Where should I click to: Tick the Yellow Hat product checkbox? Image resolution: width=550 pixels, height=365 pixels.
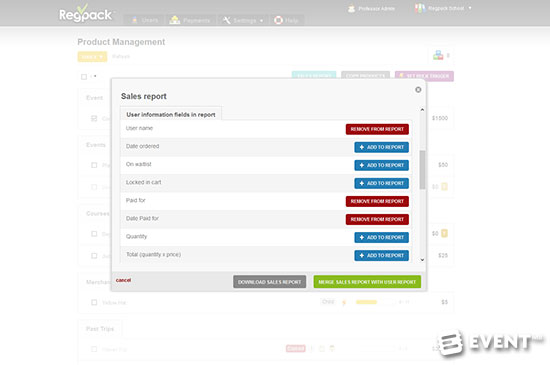[x=94, y=302]
